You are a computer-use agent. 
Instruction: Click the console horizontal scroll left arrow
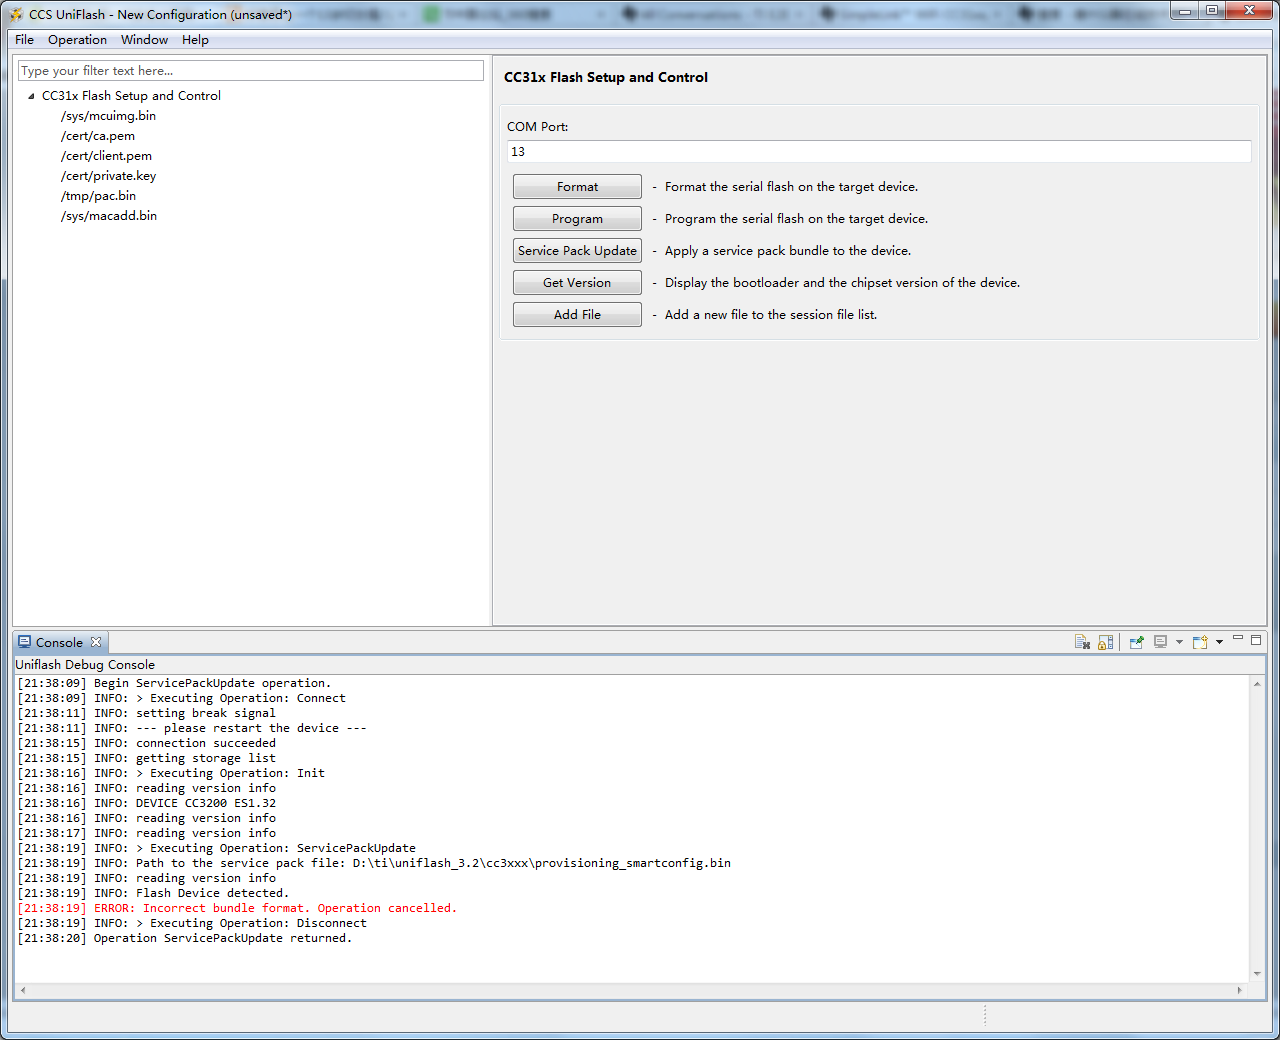(x=23, y=990)
